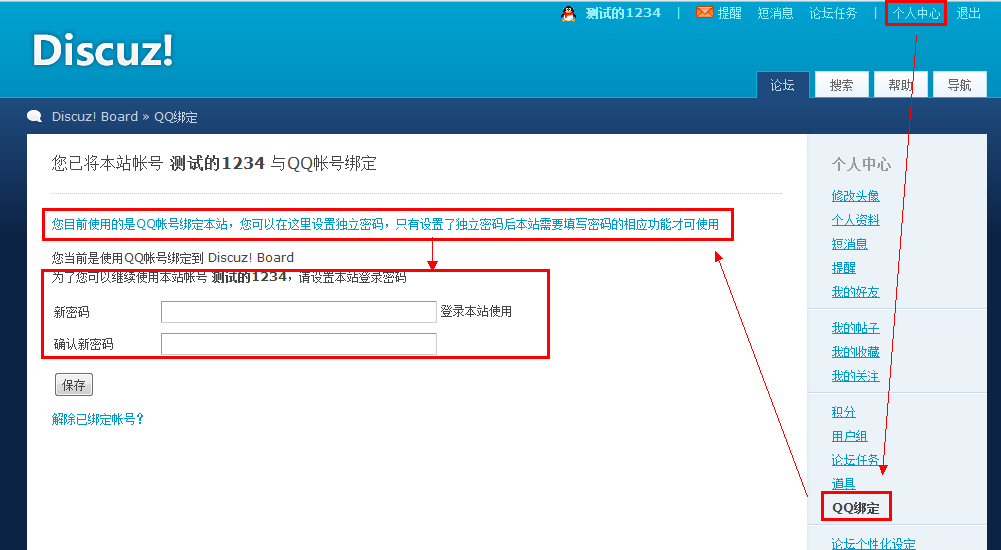Image resolution: width=1001 pixels, height=550 pixels.
Task: Click QQ绑定 in the breadcrumb
Action: click(x=176, y=117)
